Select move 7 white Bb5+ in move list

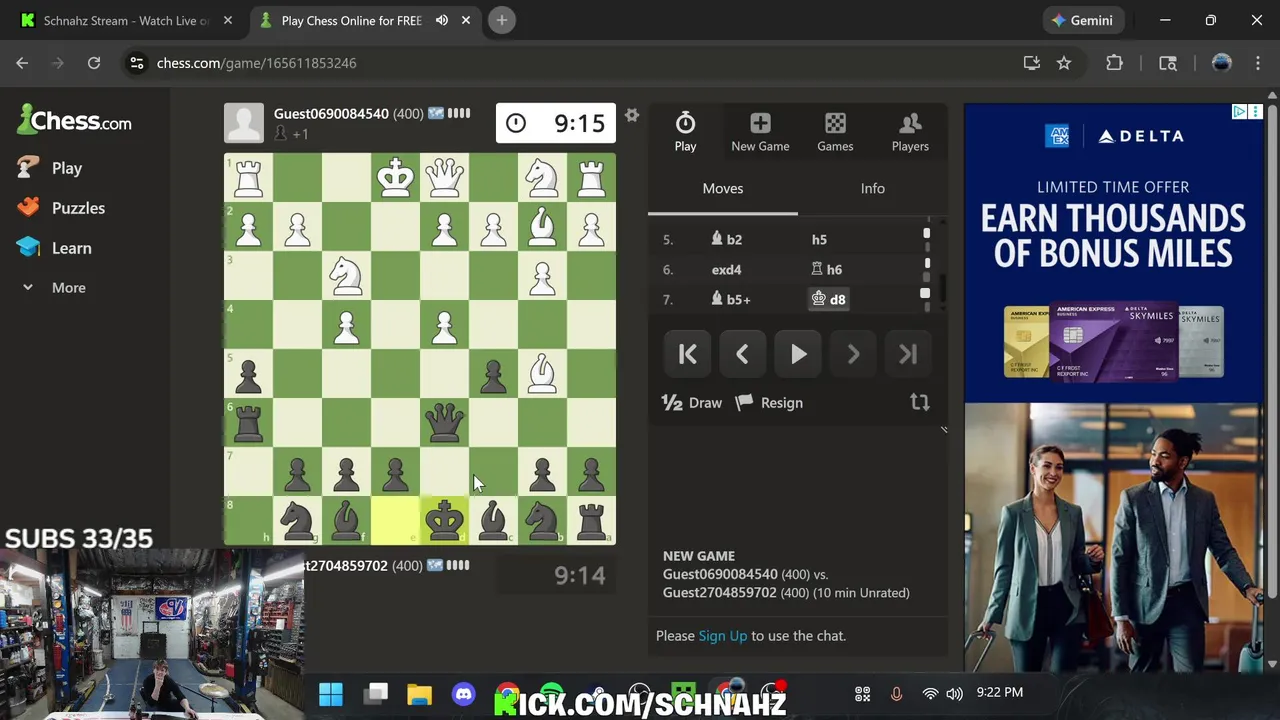point(731,299)
